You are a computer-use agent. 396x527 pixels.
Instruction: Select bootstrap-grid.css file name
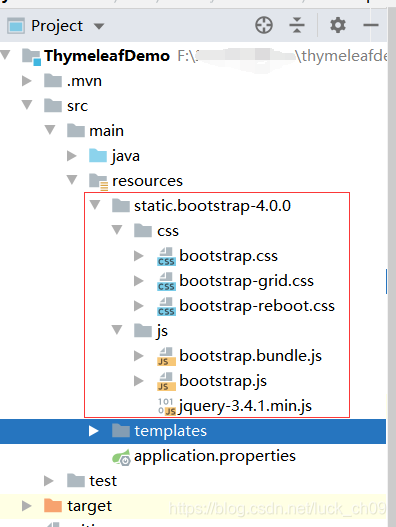(246, 281)
